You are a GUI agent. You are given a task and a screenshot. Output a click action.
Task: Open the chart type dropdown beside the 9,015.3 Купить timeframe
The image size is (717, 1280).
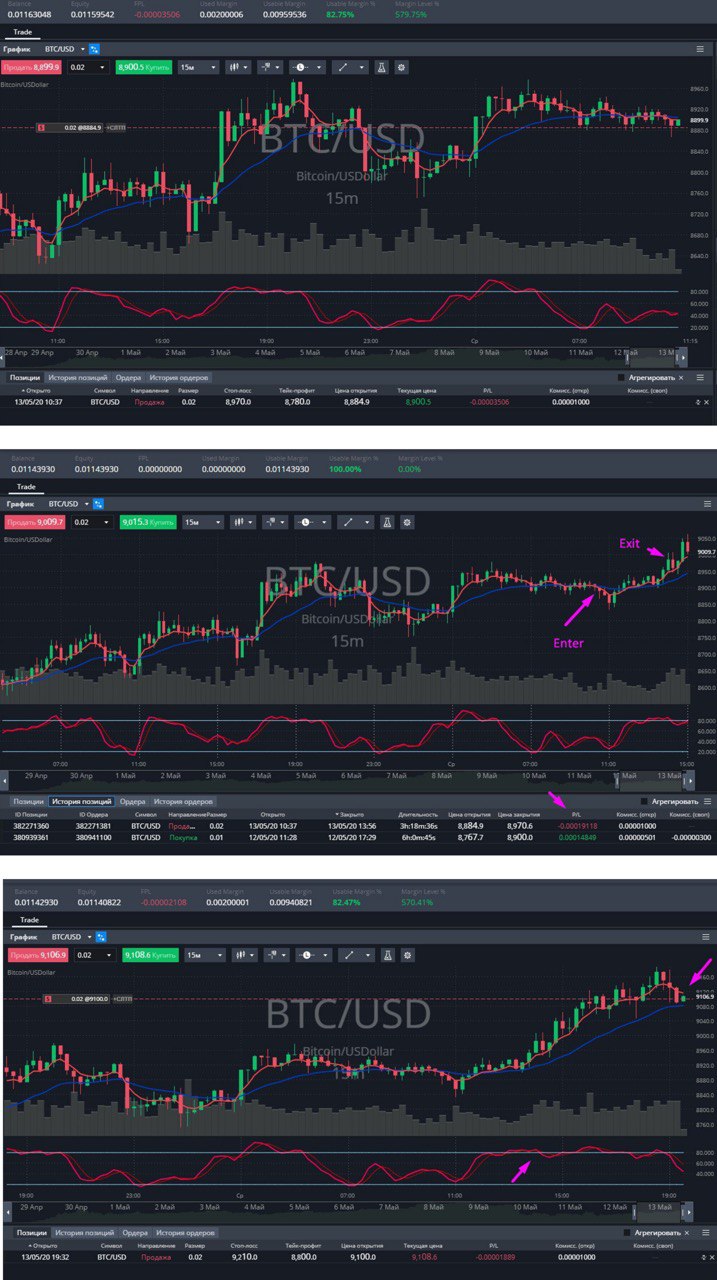click(x=244, y=522)
